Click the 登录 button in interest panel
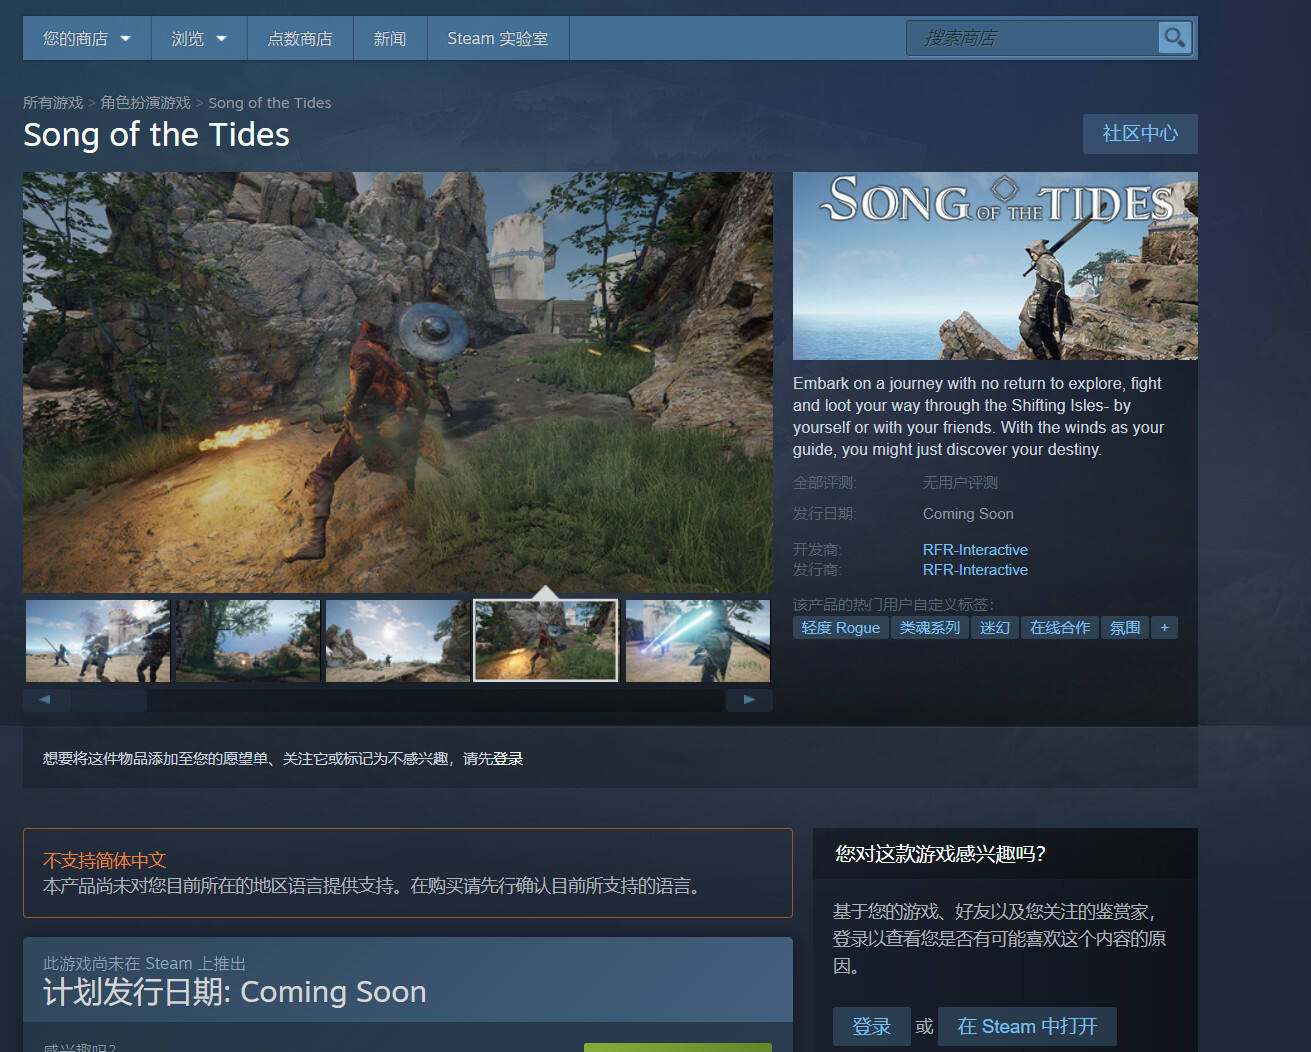The height and width of the screenshot is (1052, 1311). pos(872,1027)
